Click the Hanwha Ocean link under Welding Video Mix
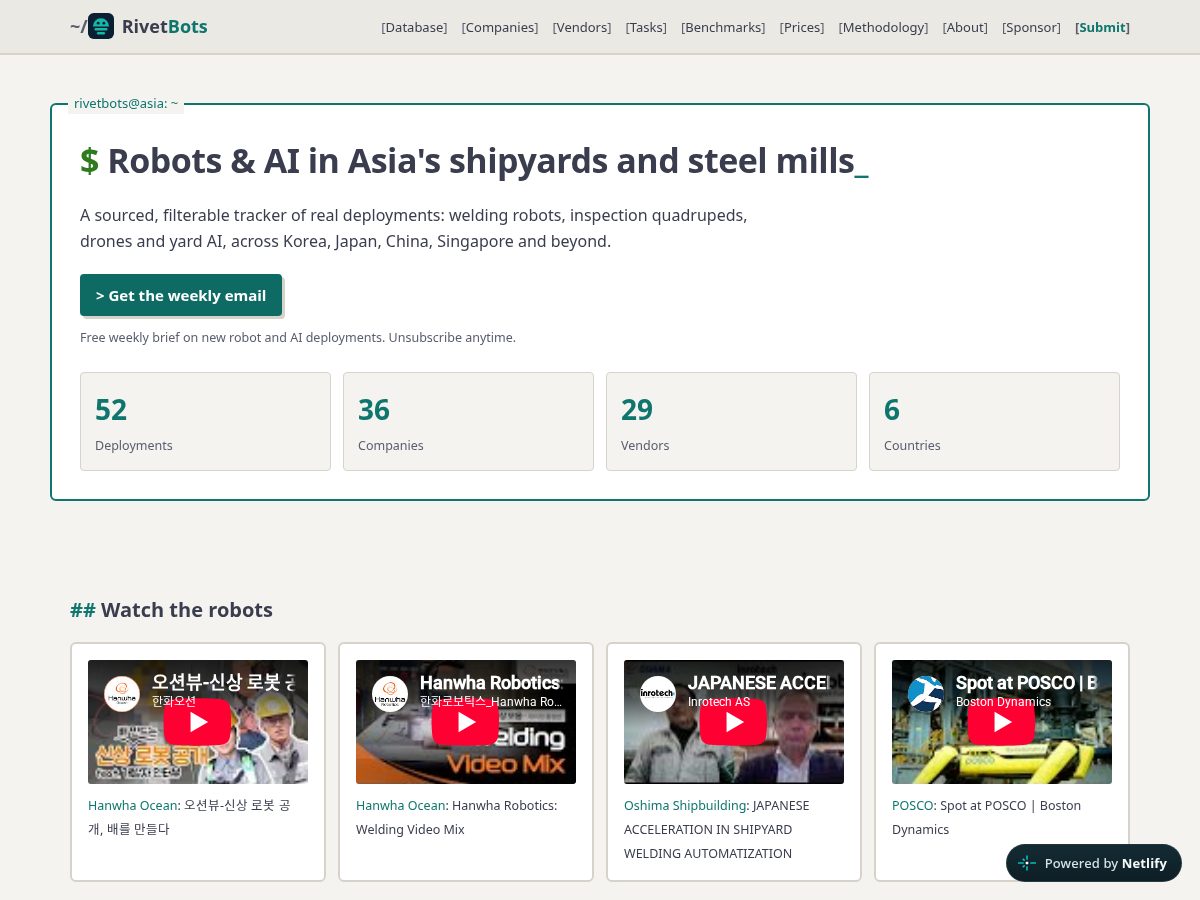Viewport: 1200px width, 900px height. [x=401, y=805]
